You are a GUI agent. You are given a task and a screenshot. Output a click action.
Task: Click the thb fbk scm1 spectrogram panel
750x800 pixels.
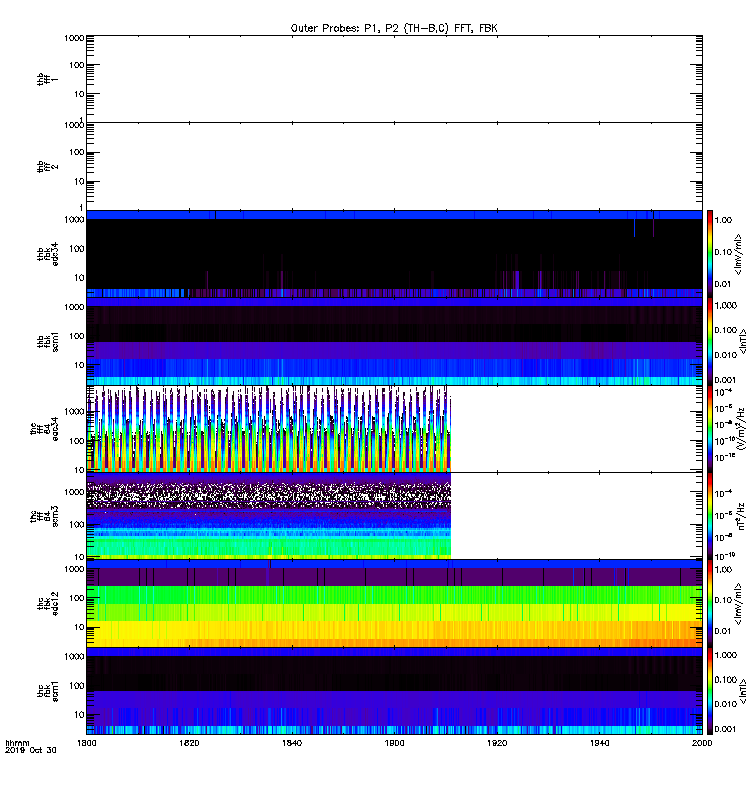(x=394, y=341)
